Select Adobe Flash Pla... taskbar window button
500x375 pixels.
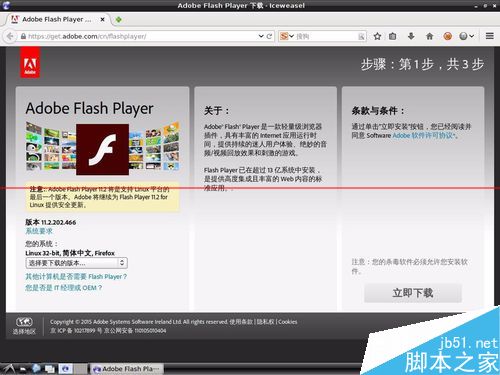(x=127, y=369)
